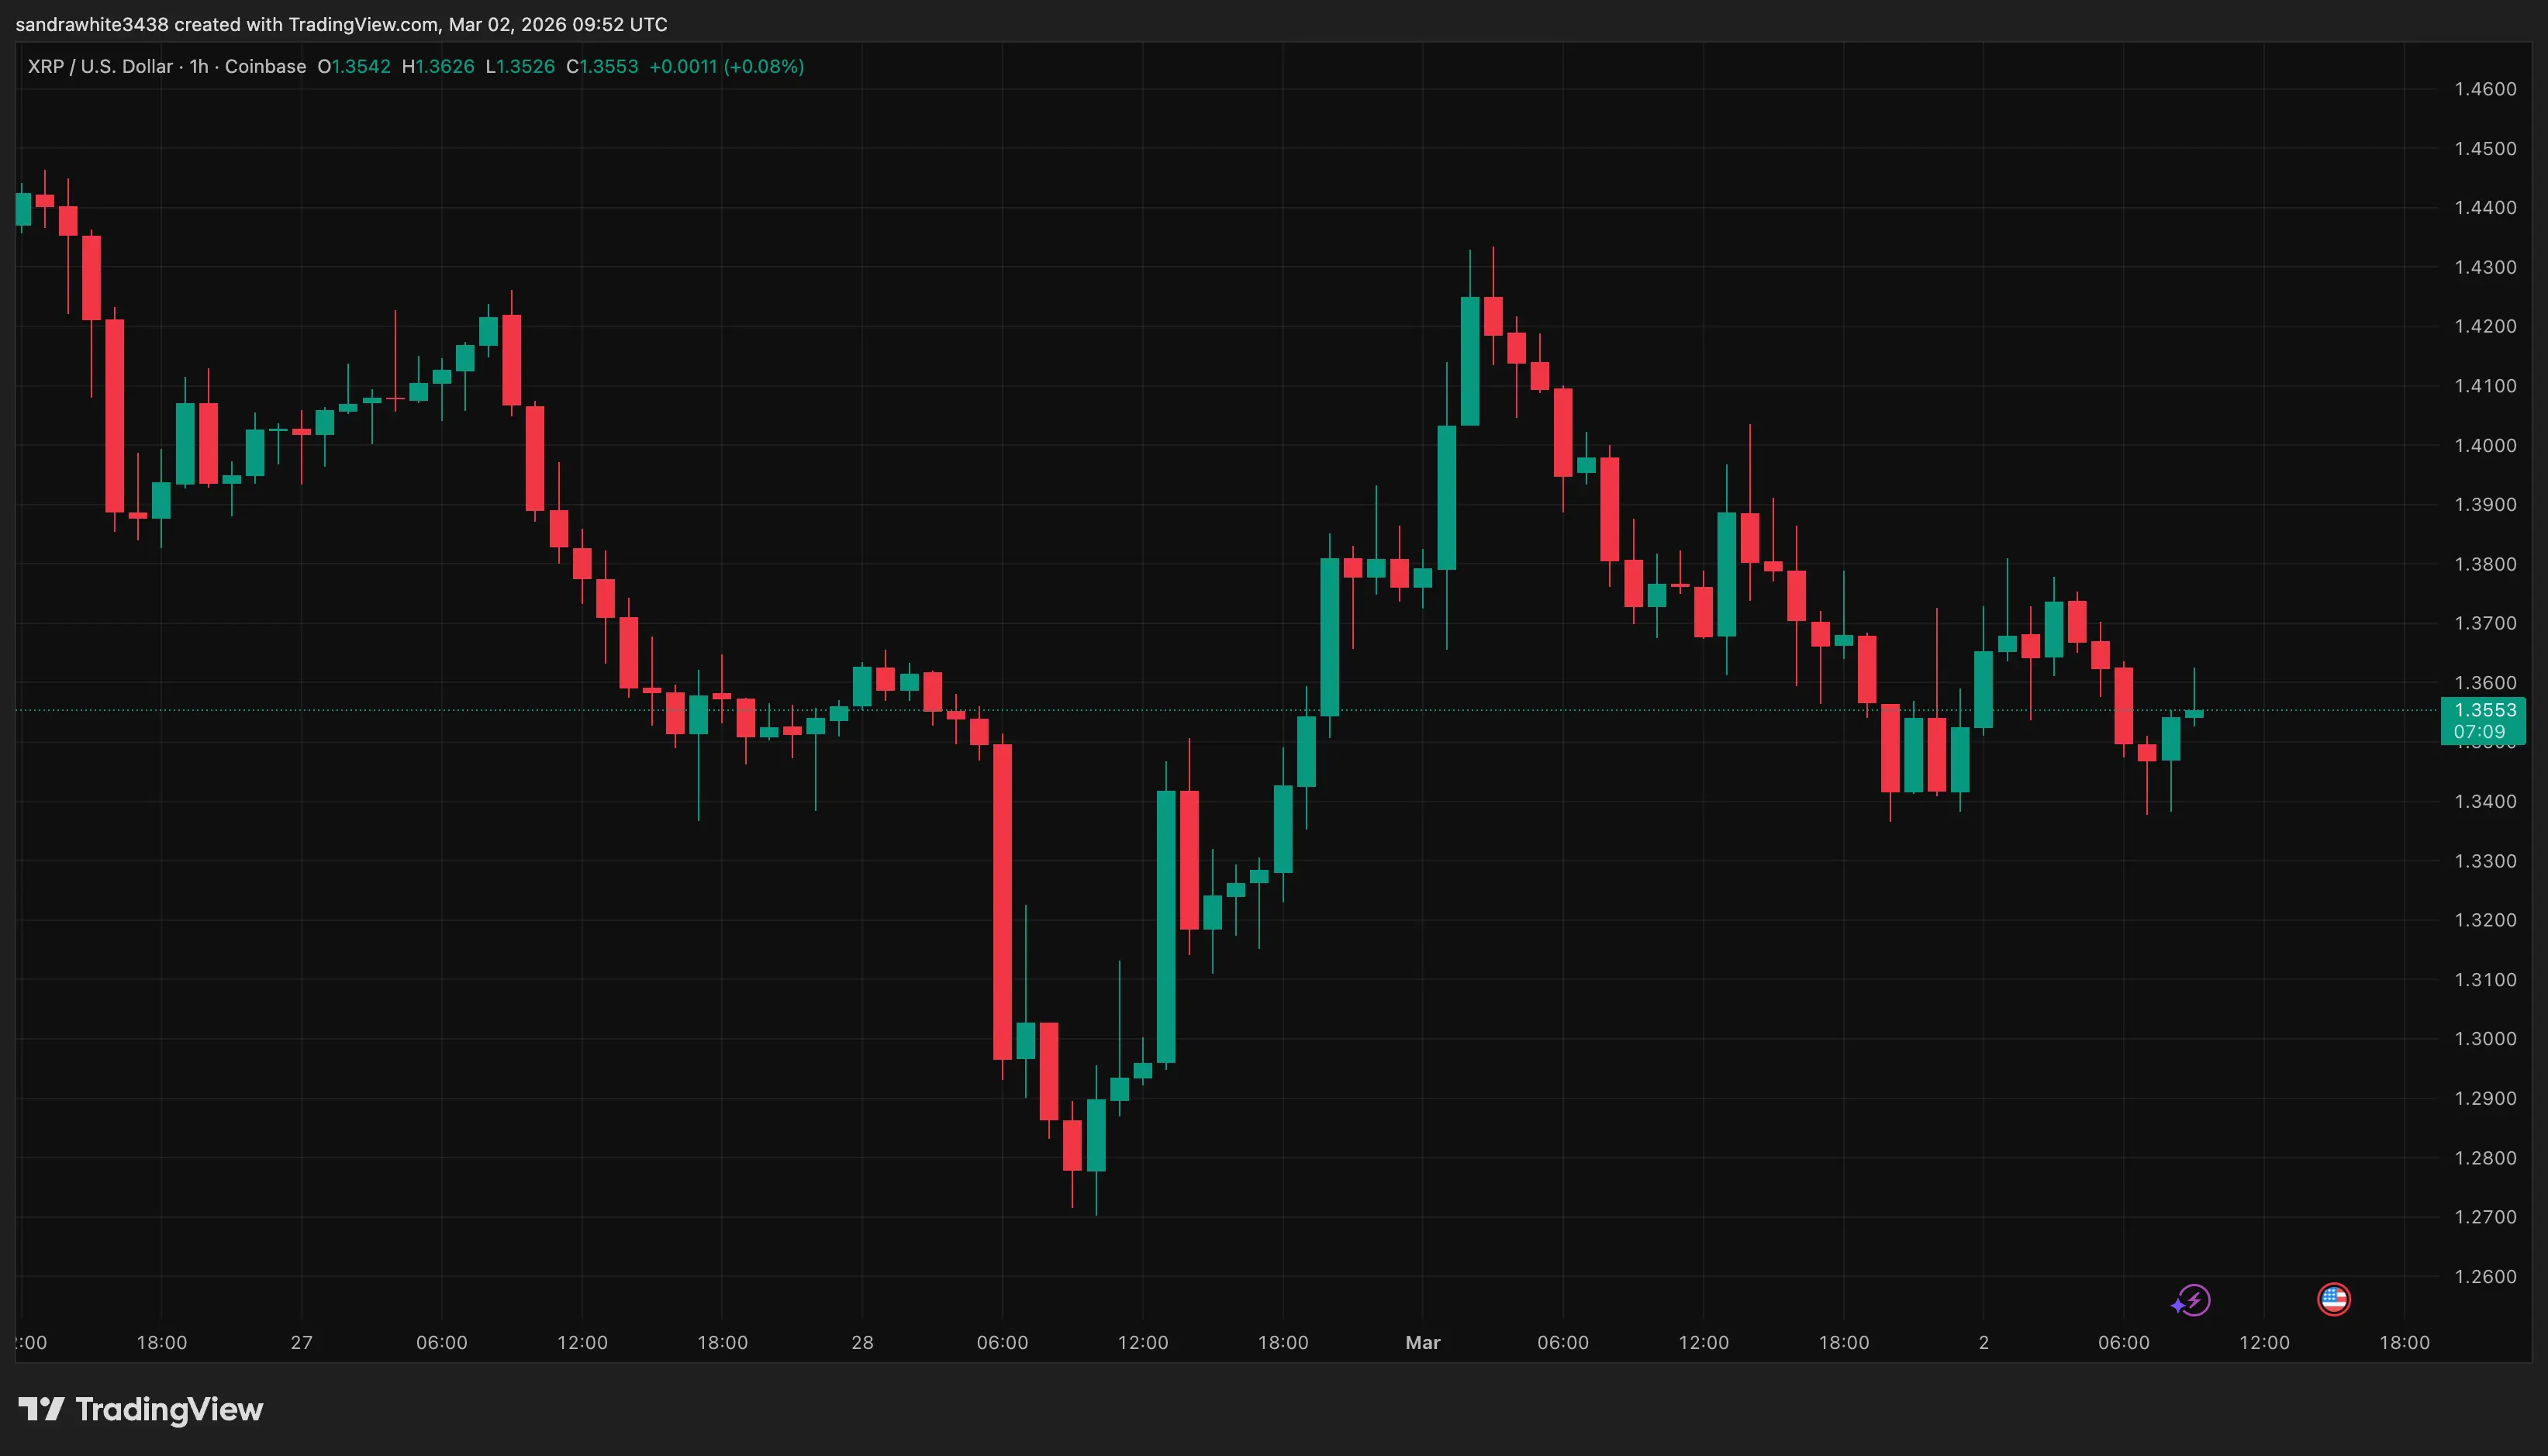
Task: Click the change percentage +0.08% text
Action: click(763, 66)
